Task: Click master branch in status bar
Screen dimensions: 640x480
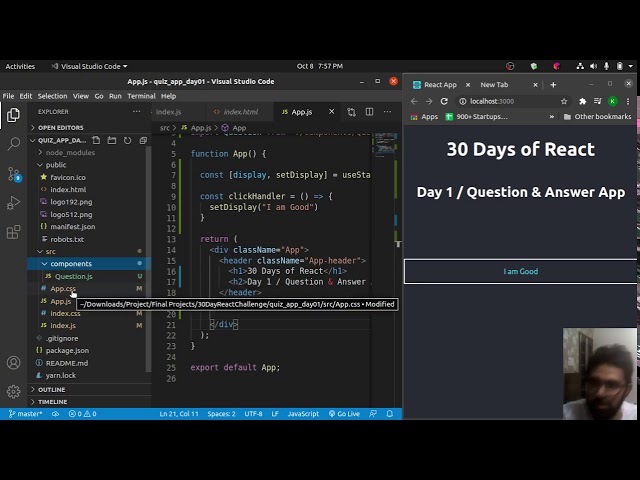Action: coord(25,413)
